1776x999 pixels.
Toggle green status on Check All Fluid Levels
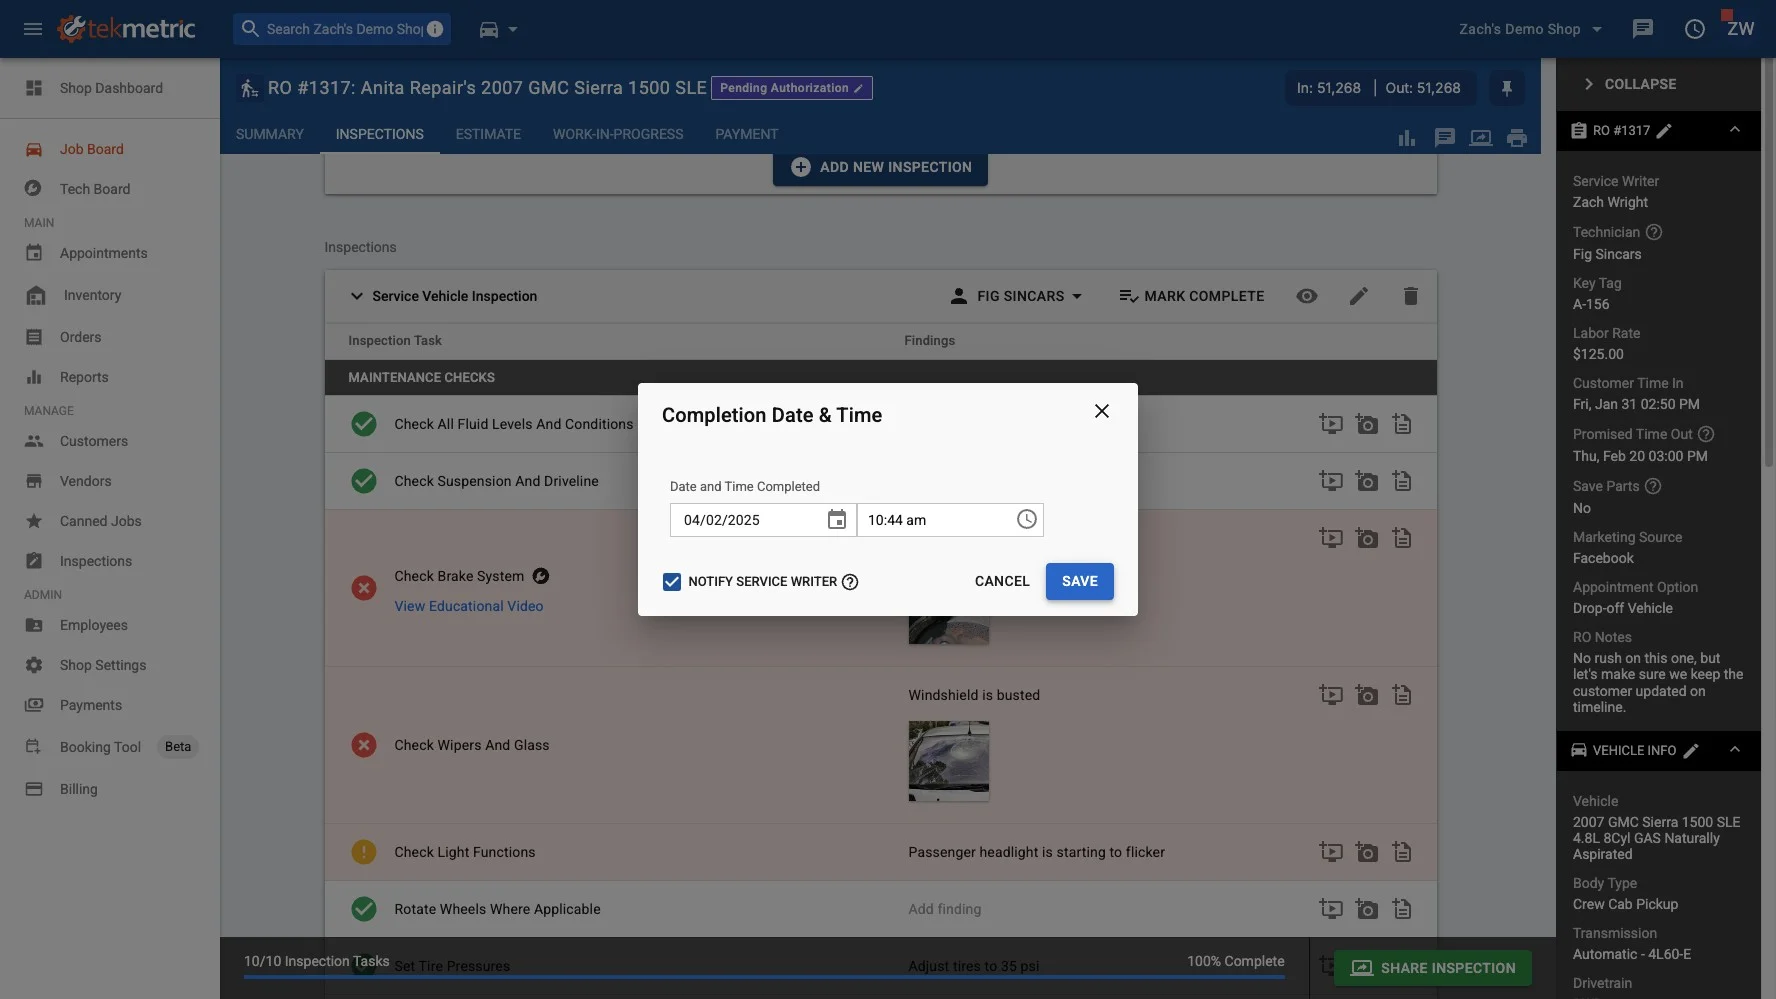[364, 424]
